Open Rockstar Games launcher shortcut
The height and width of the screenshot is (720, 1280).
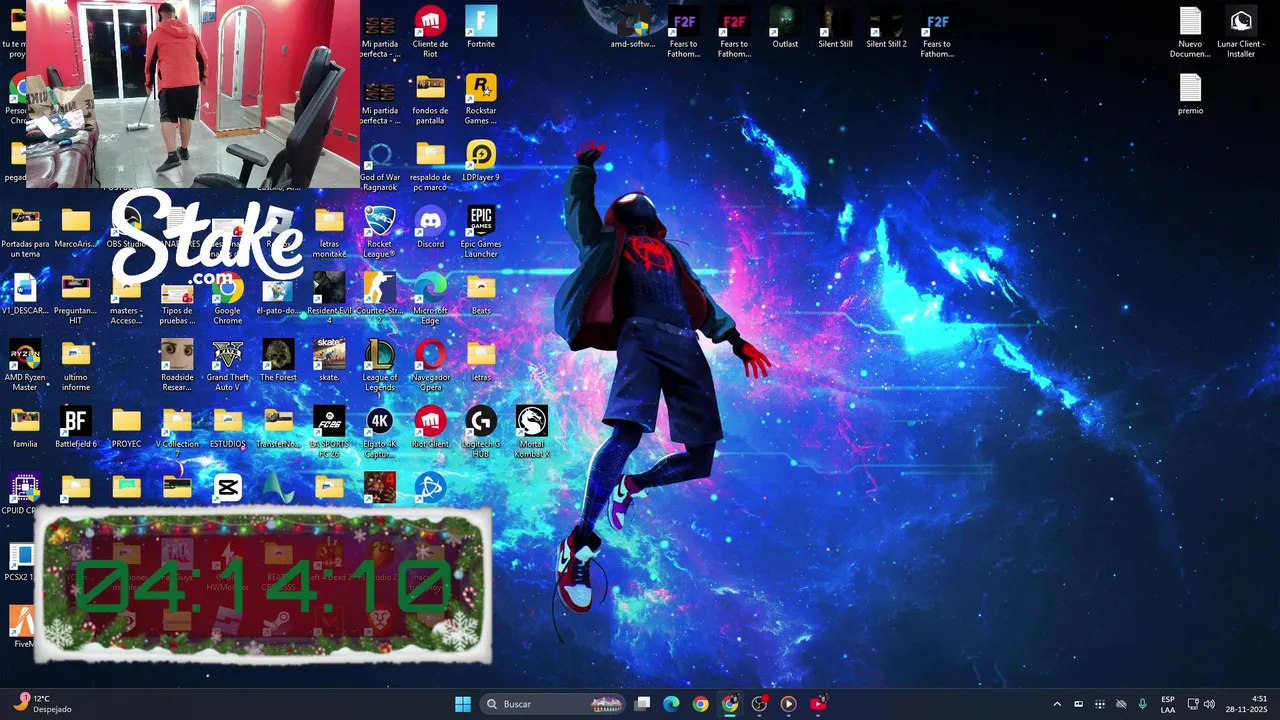click(481, 99)
